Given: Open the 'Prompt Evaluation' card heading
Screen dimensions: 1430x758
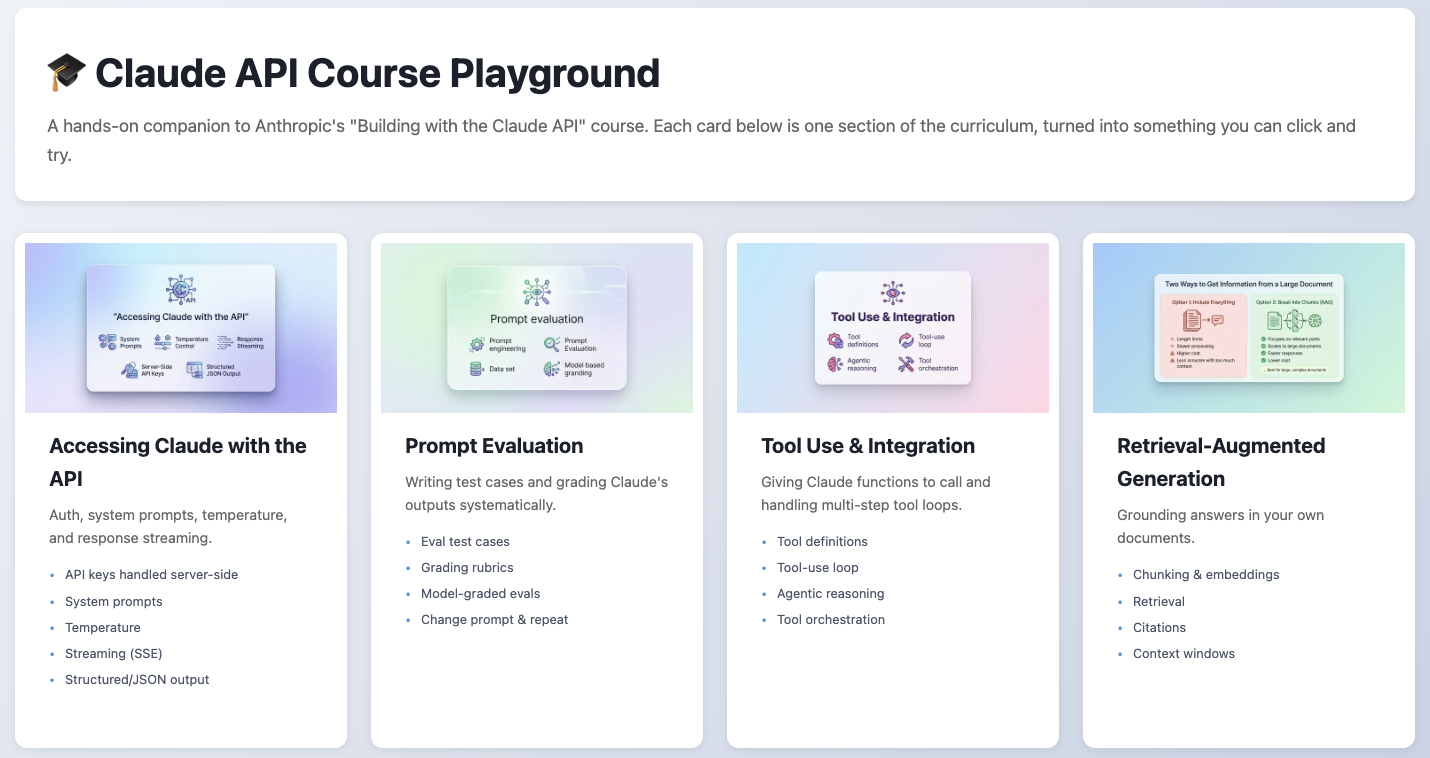Looking at the screenshot, I should click(494, 446).
